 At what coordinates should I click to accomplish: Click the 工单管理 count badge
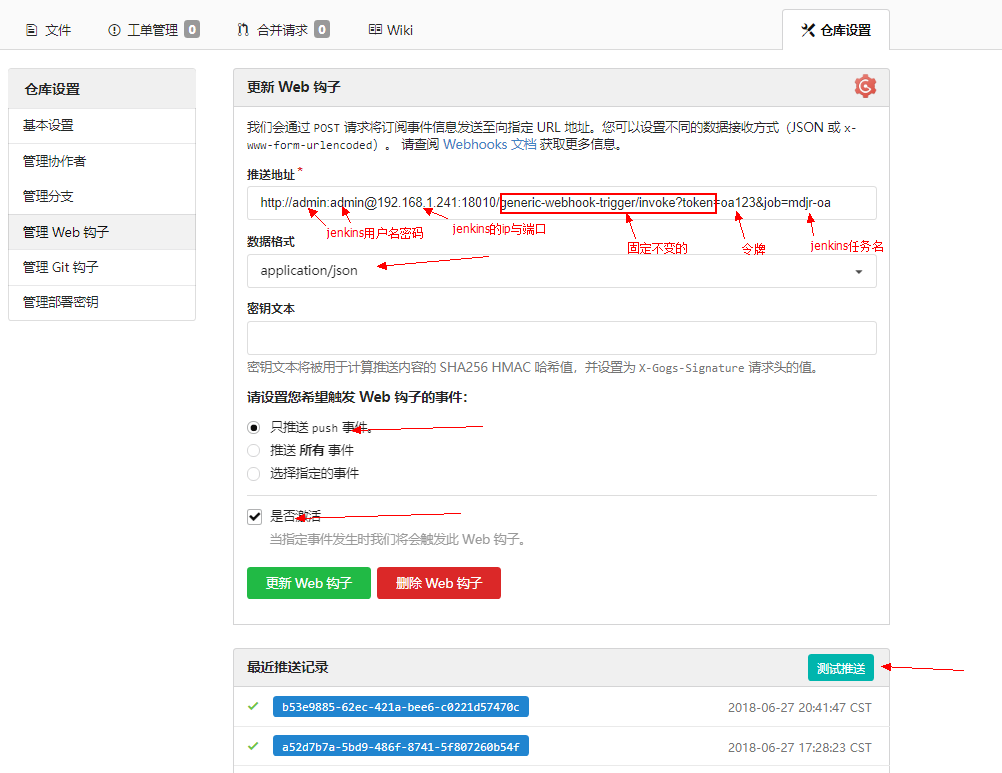pos(192,29)
